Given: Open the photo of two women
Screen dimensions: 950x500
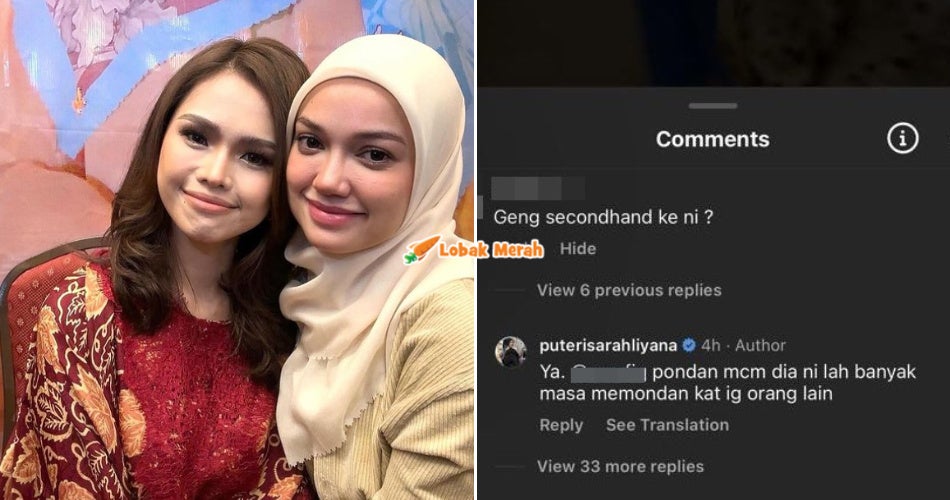Looking at the screenshot, I should click(237, 250).
